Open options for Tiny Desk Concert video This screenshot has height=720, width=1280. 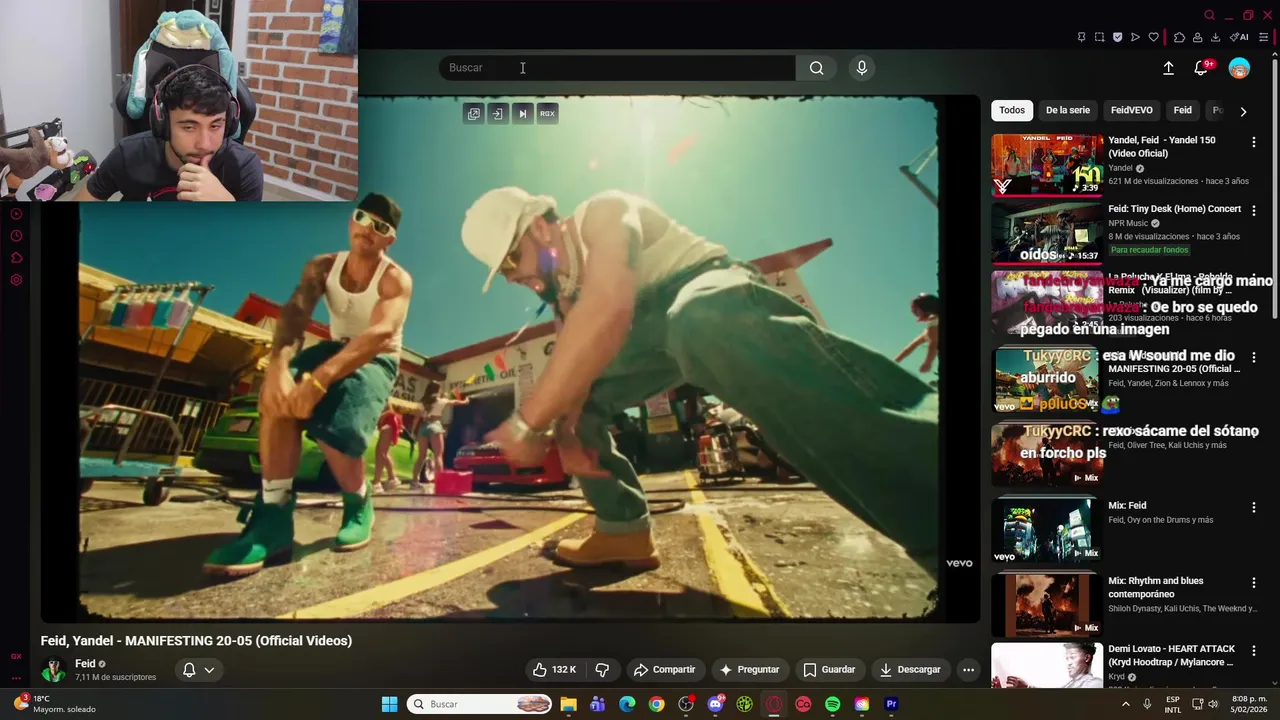click(x=1253, y=211)
